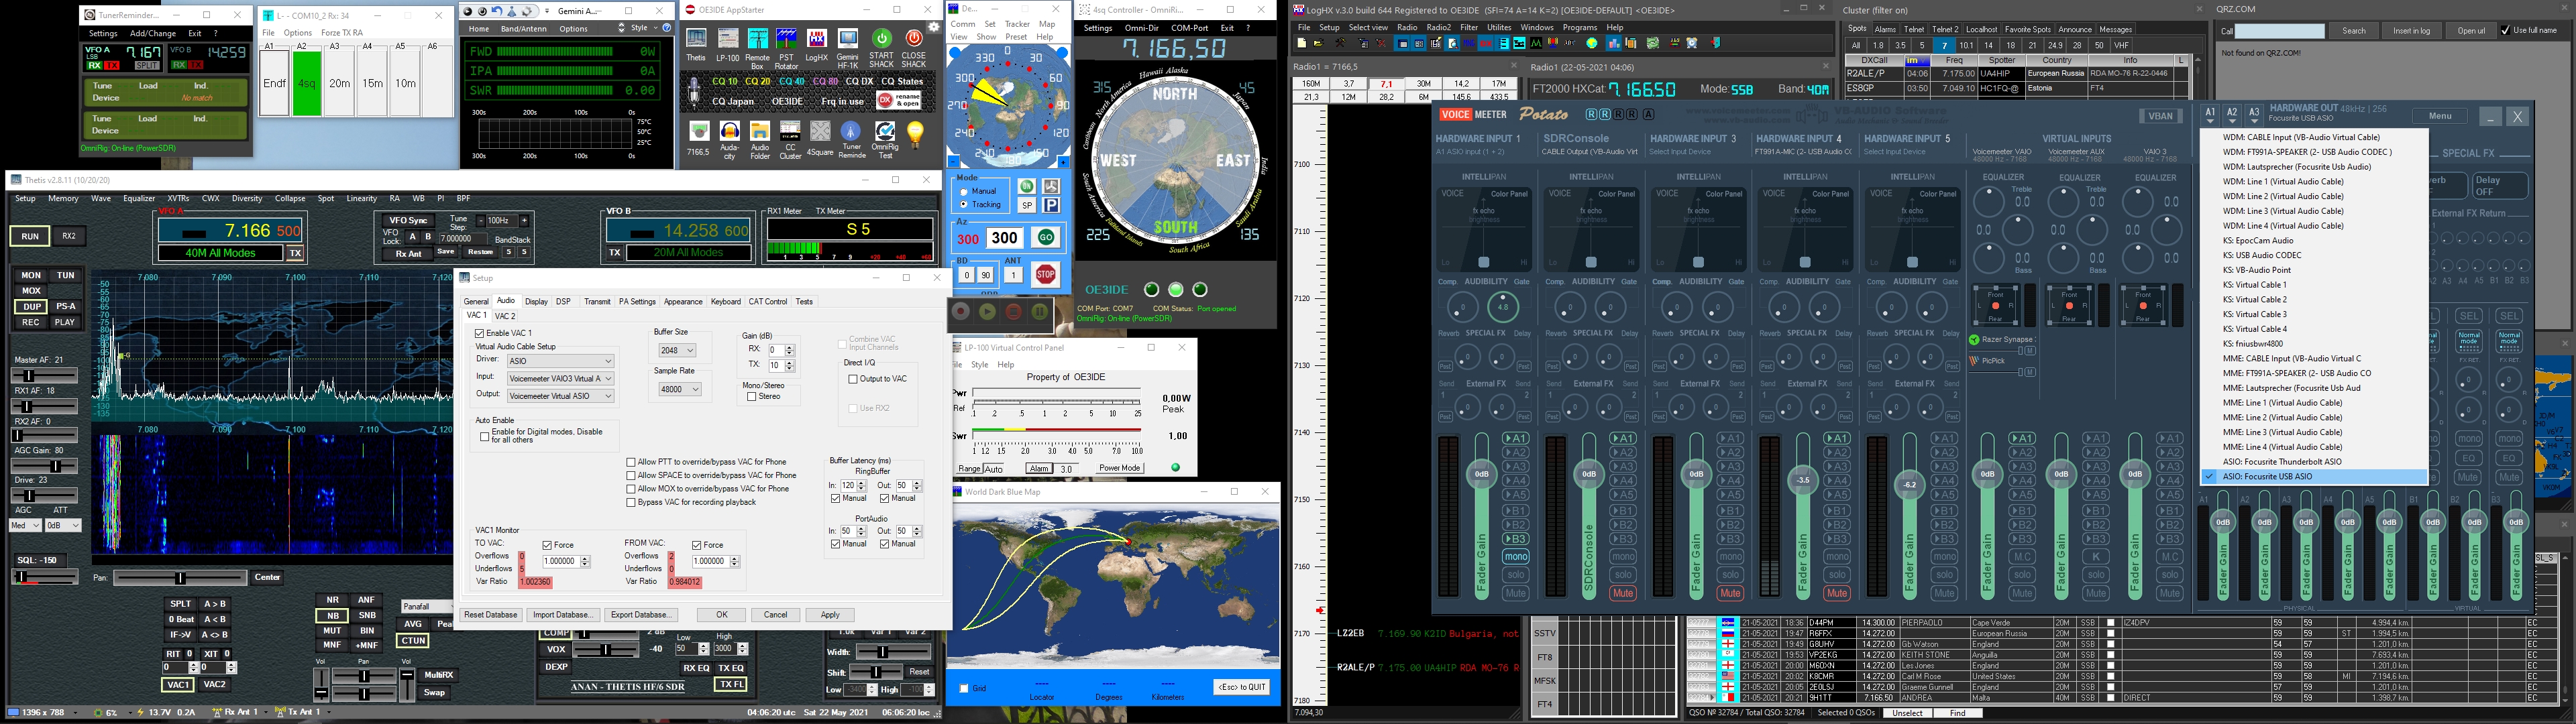Uncheck Enable VAC 1 checkbox
Image resolution: width=2576 pixels, height=724 pixels.
pyautogui.click(x=480, y=333)
